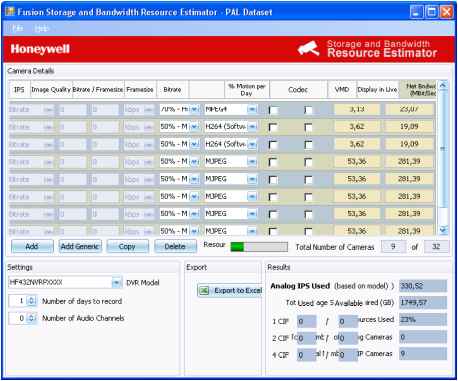Click the first field next to 4 CIF
Image resolution: width=458 pixels, height=381 pixels.
[x=307, y=355]
